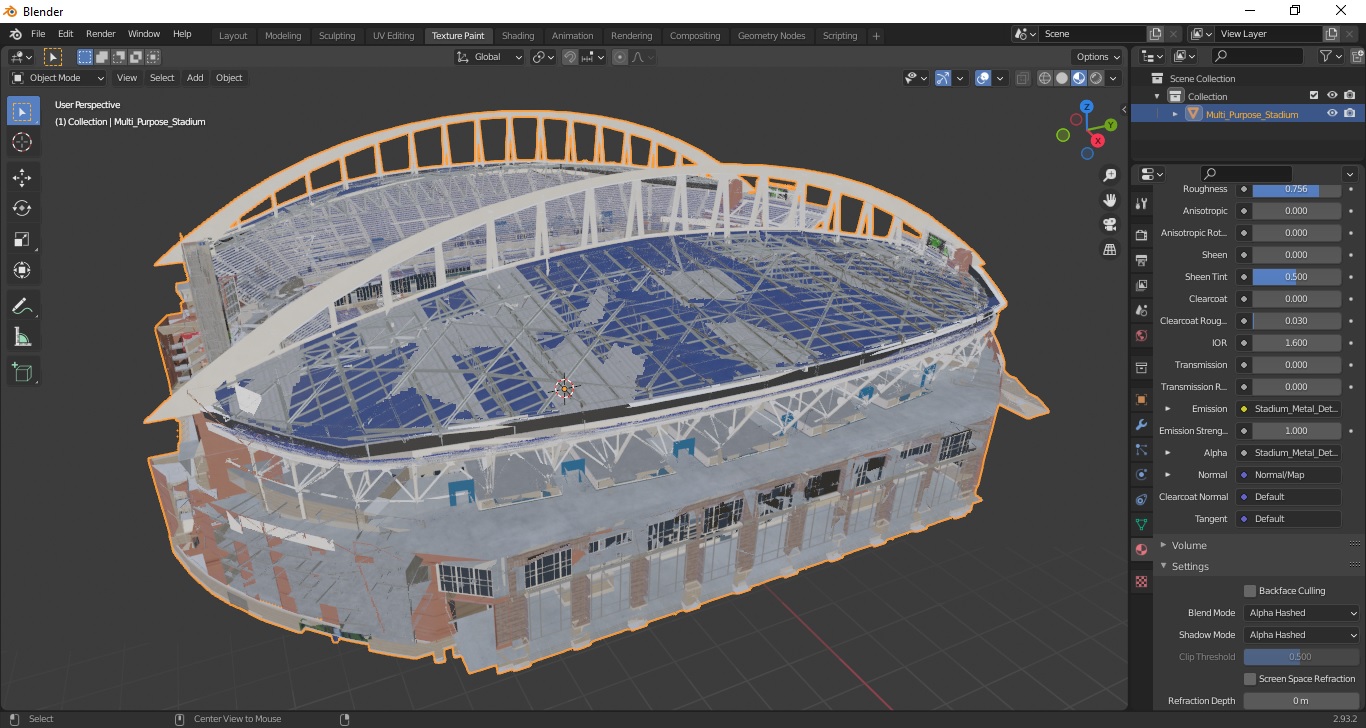1366x728 pixels.
Task: Switch perspective/orthographic with the grid gizmo
Action: 1109,250
